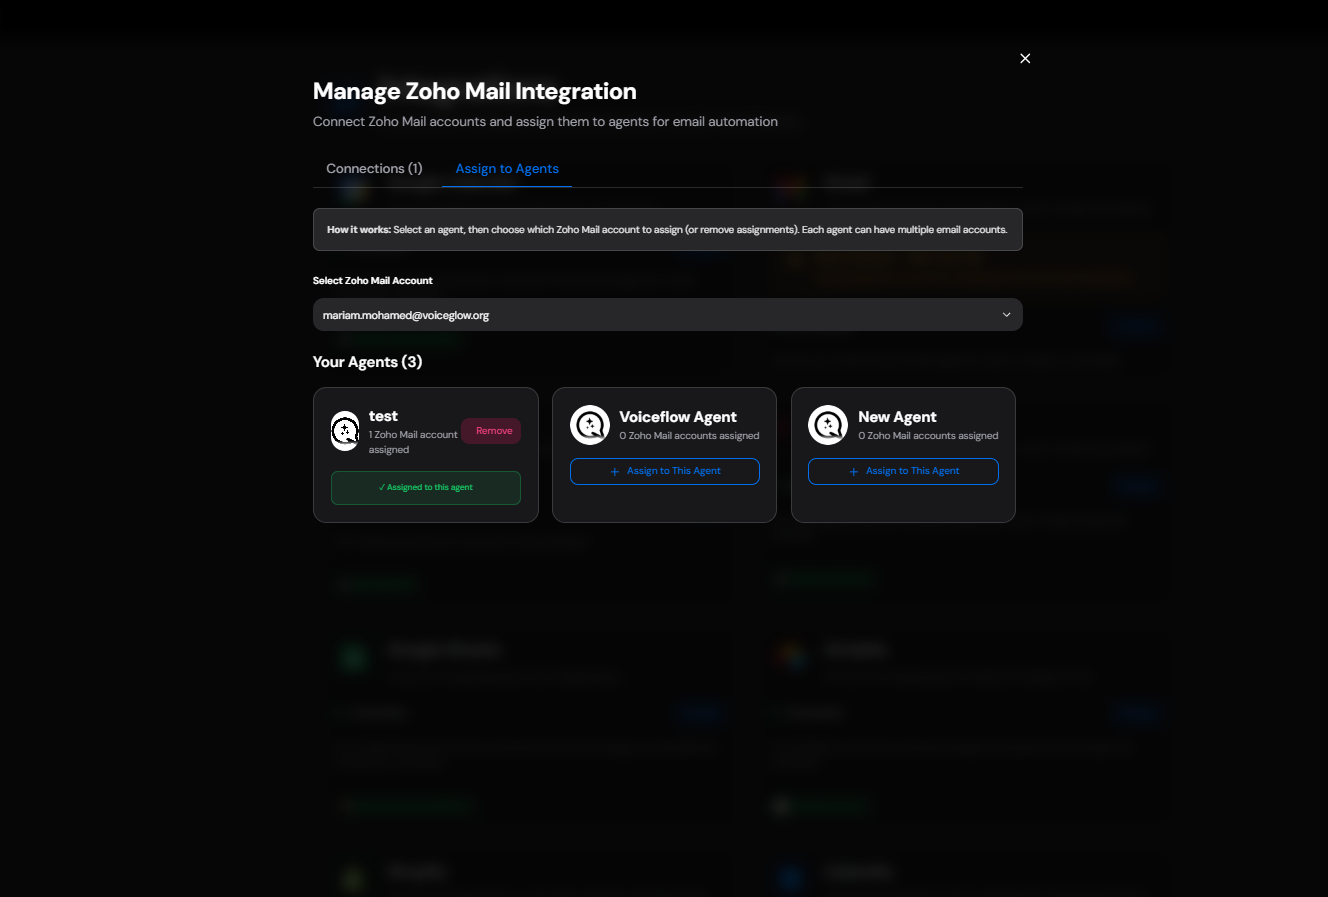
Task: Click Voiceflow Agent's '0 Zoho Mail accounts assigned' text
Action: click(689, 436)
